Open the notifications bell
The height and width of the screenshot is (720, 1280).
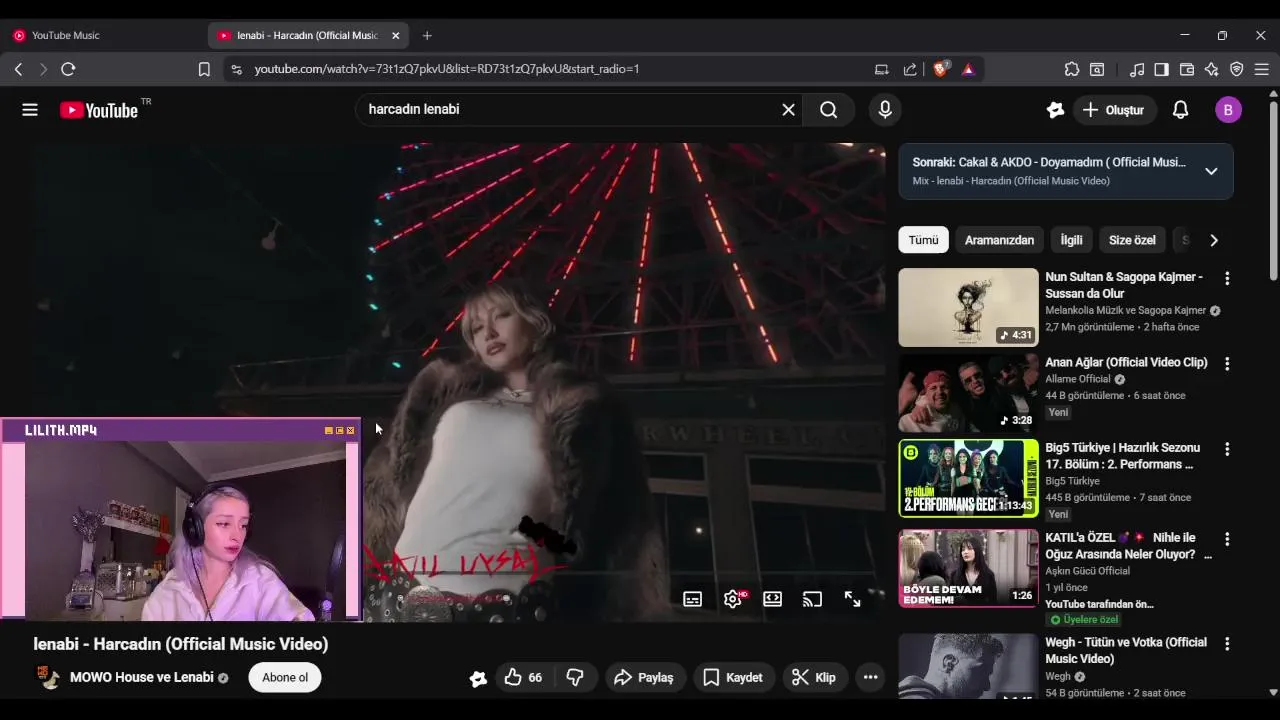pos(1180,110)
